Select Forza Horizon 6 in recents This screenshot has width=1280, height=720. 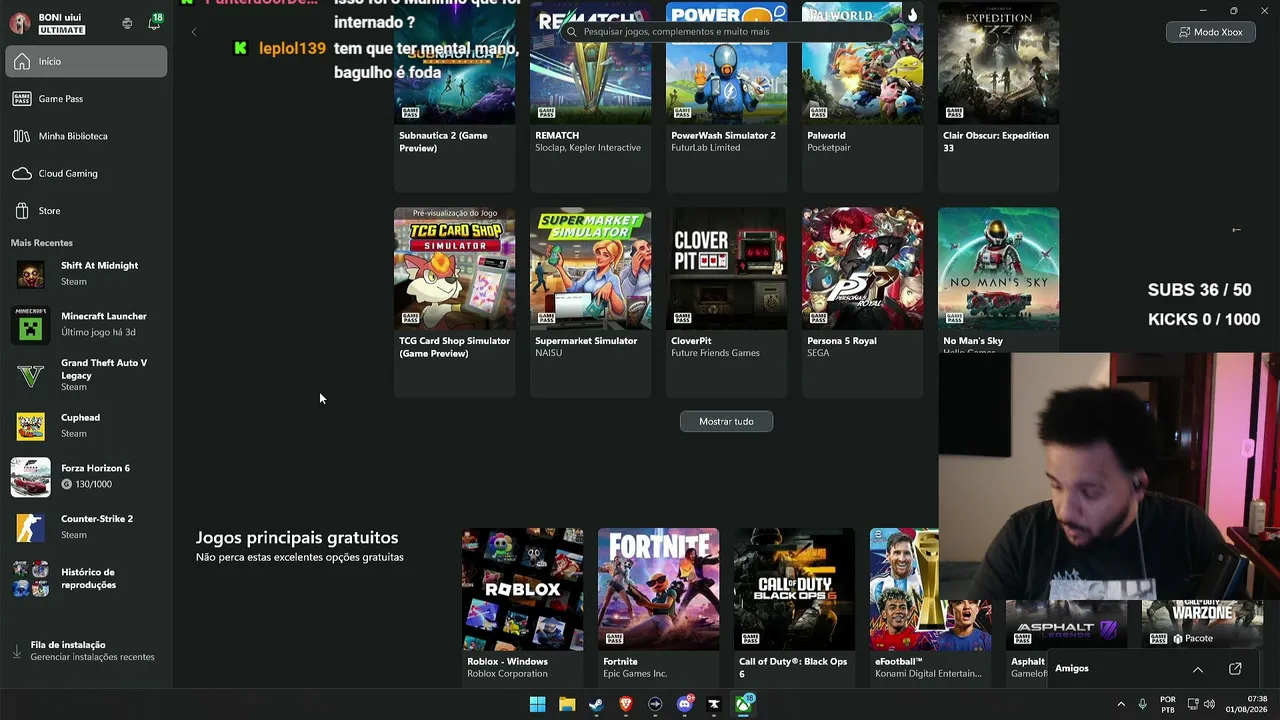86,476
